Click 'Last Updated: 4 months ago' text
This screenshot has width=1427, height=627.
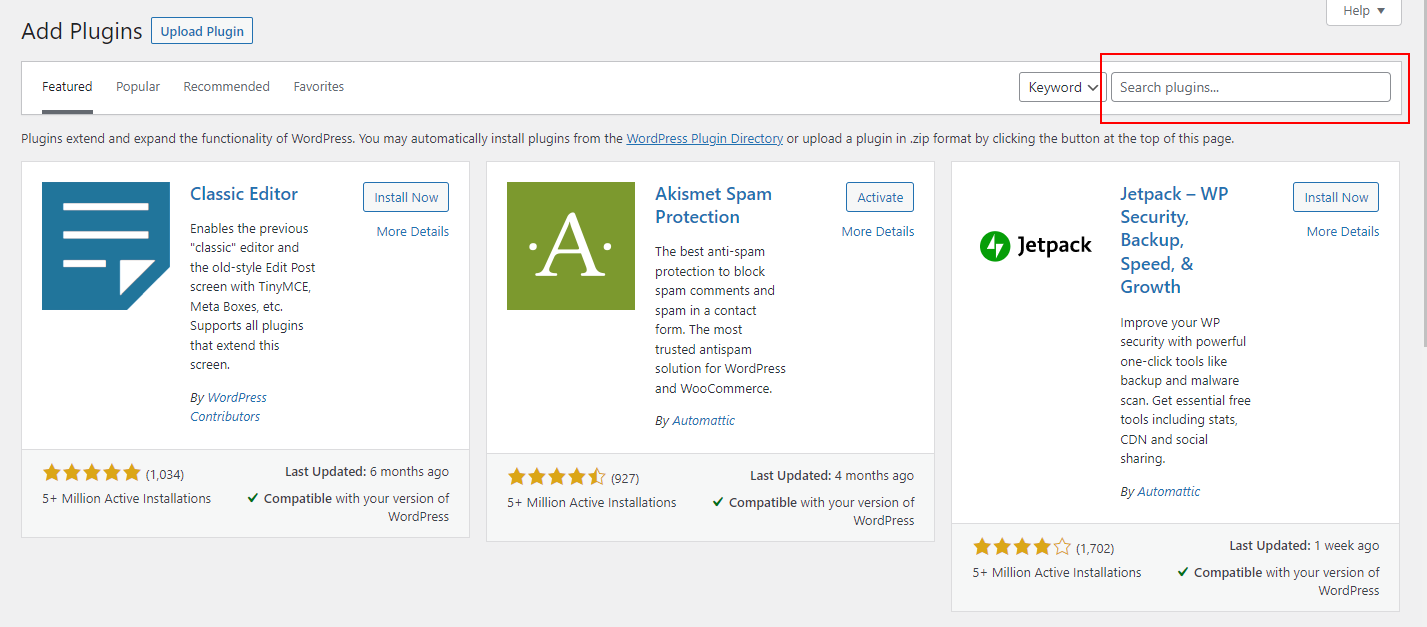click(x=832, y=476)
